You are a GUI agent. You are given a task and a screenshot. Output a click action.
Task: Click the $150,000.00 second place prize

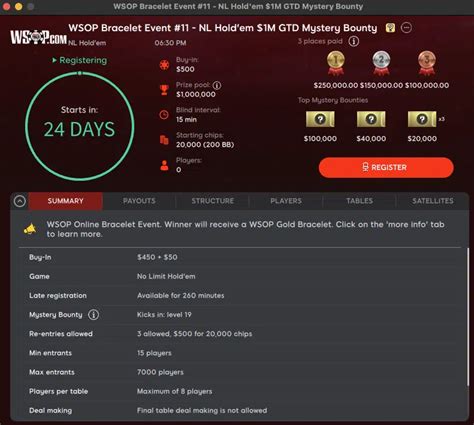381,85
